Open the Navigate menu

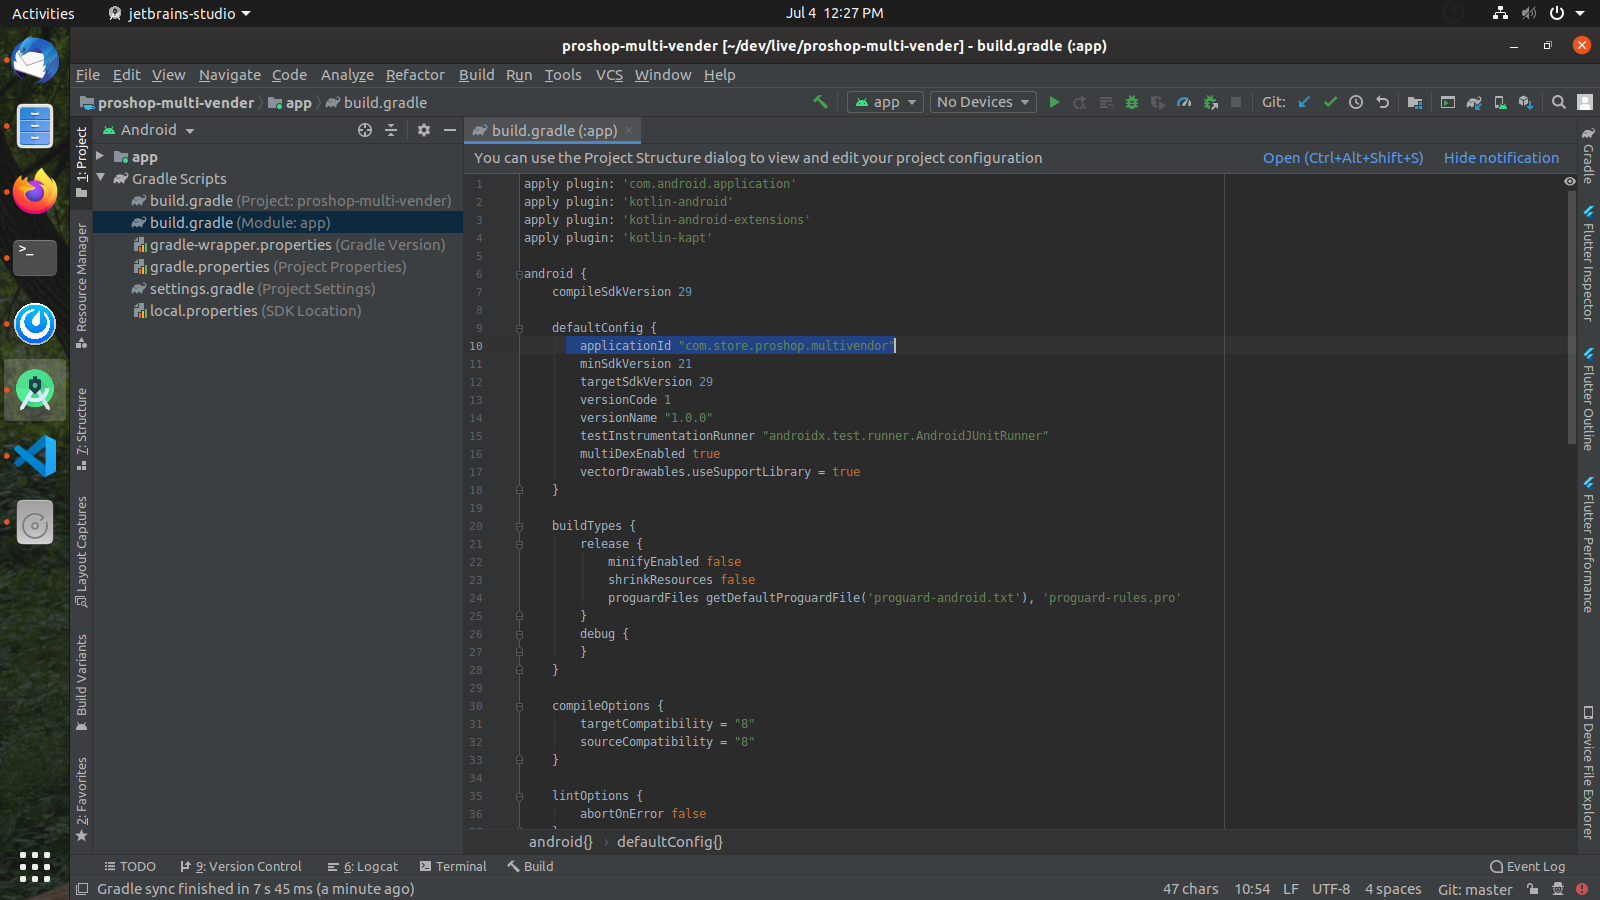[x=229, y=75]
